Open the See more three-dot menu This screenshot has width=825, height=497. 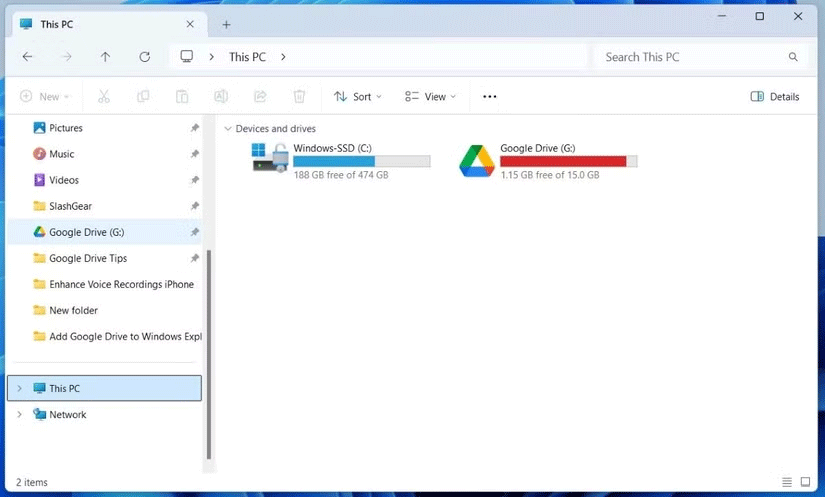coord(489,96)
